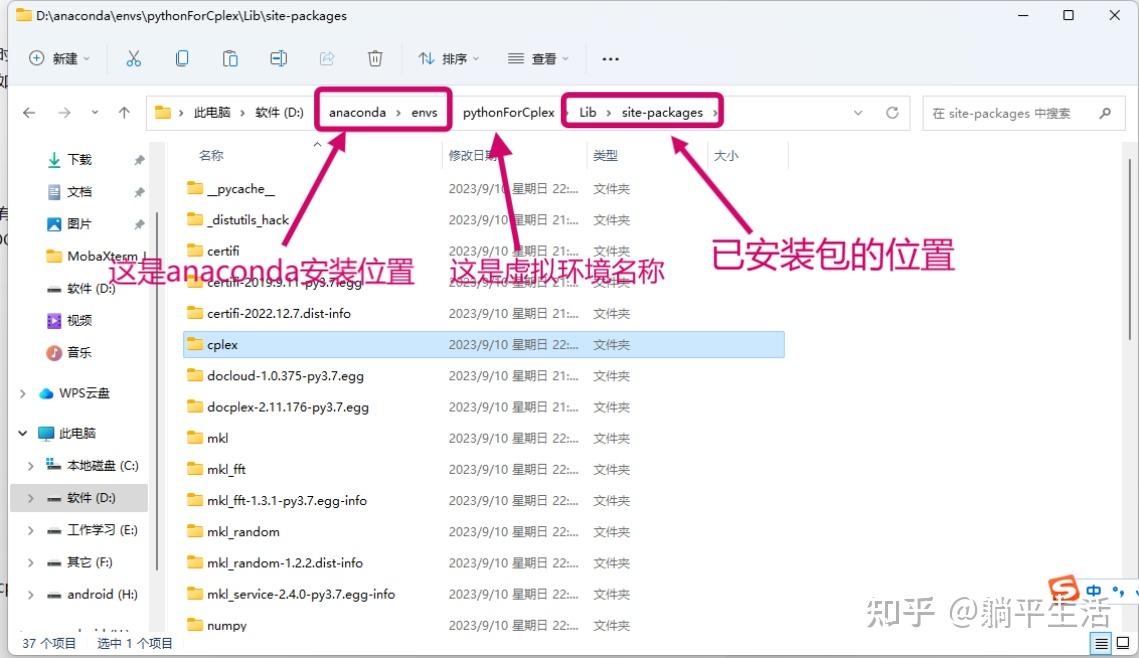This screenshot has width=1139, height=658.
Task: Switch to large icons view layout
Action: pos(1124,644)
